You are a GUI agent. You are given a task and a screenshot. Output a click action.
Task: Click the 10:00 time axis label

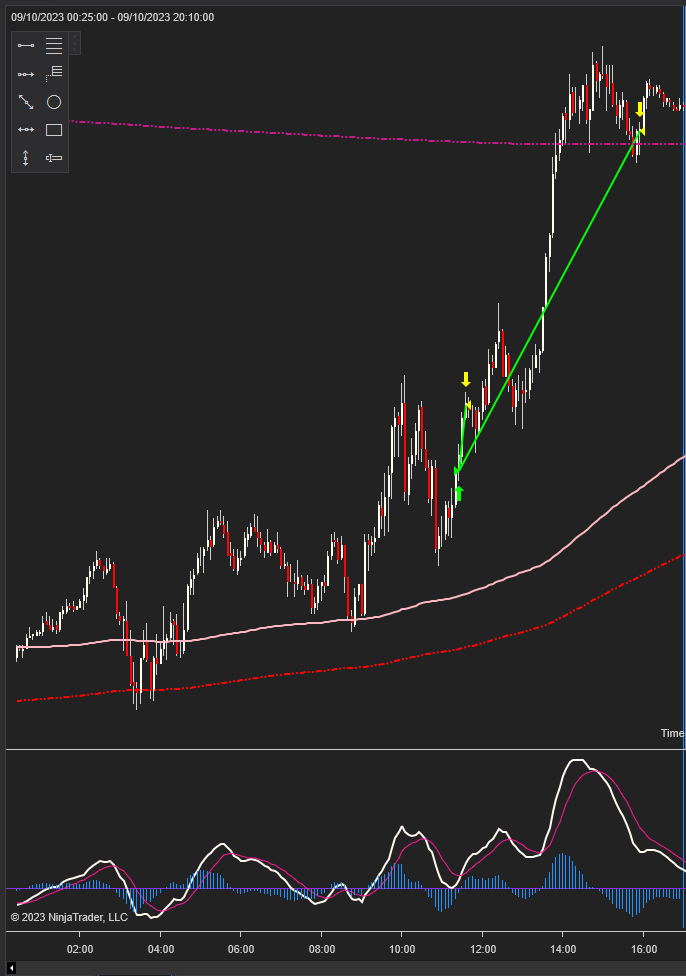[x=402, y=949]
